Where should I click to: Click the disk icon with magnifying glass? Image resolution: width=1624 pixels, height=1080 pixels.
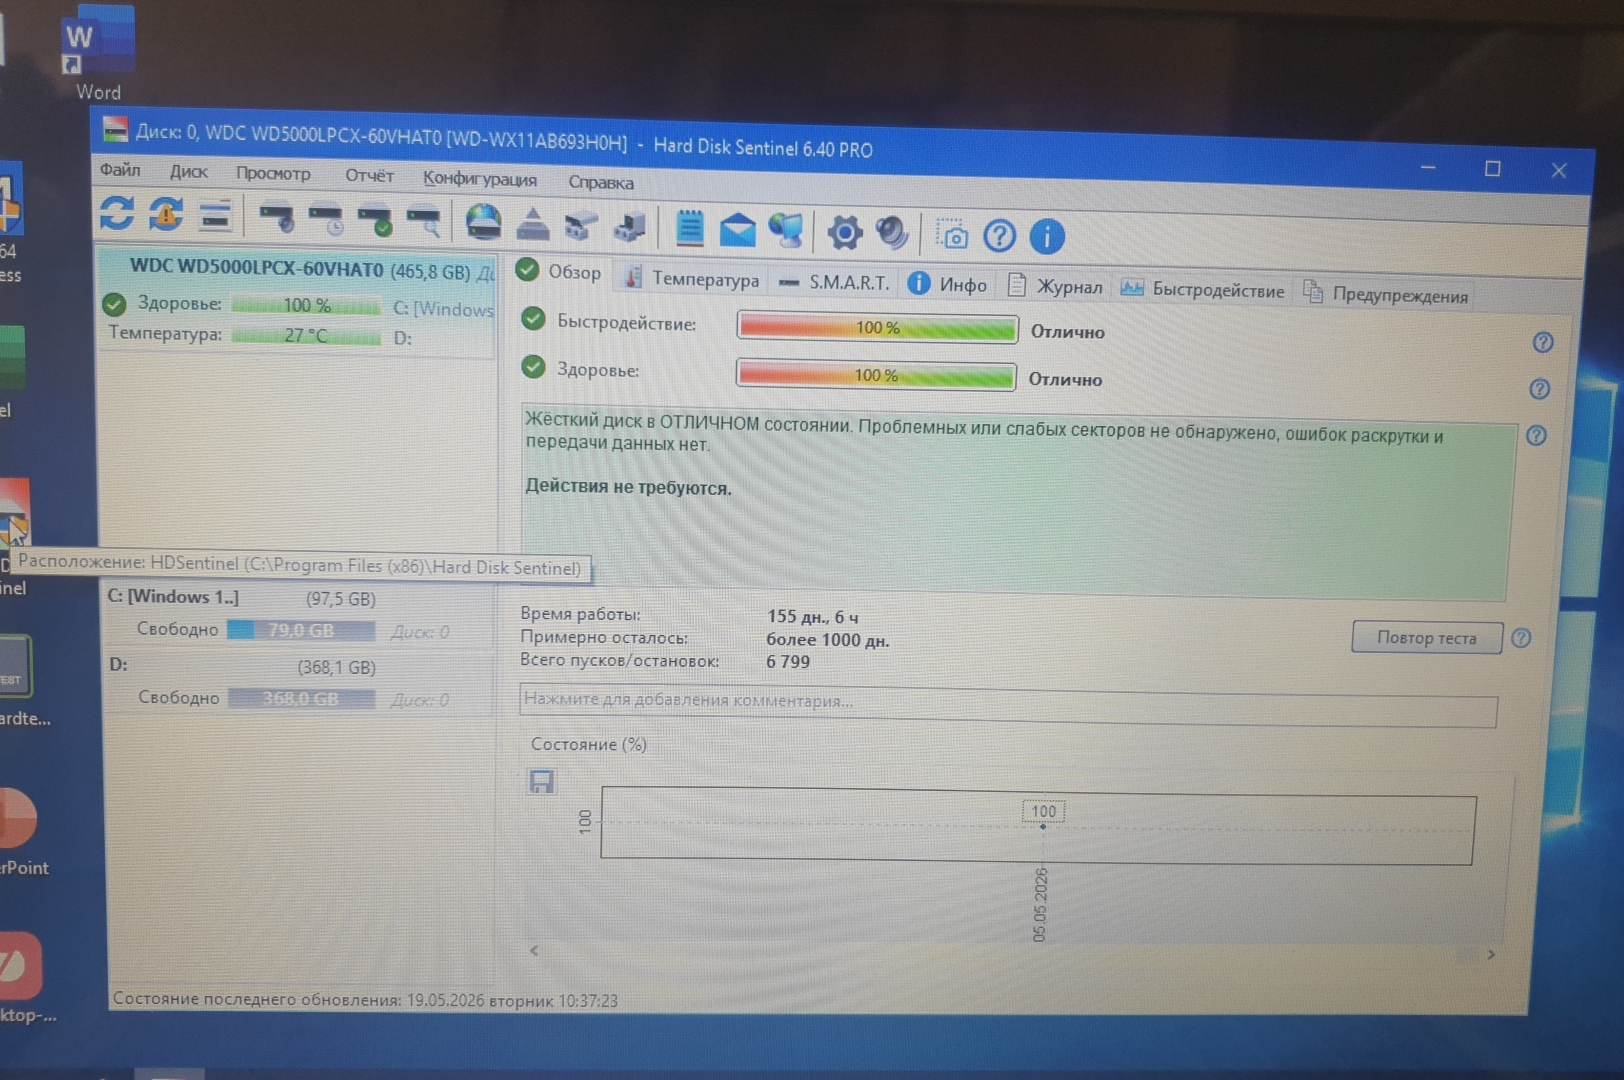(x=424, y=221)
